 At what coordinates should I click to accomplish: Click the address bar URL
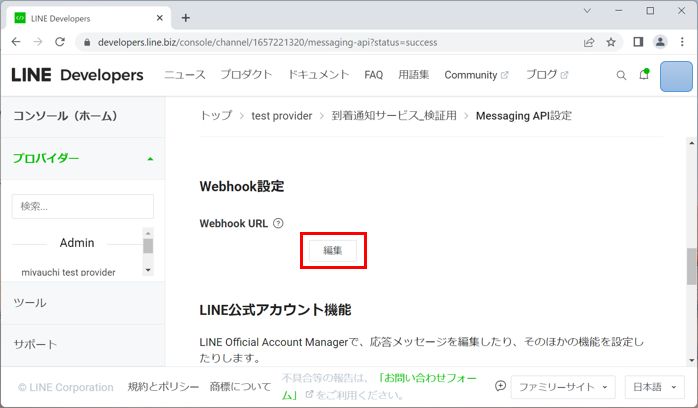pyautogui.click(x=268, y=42)
